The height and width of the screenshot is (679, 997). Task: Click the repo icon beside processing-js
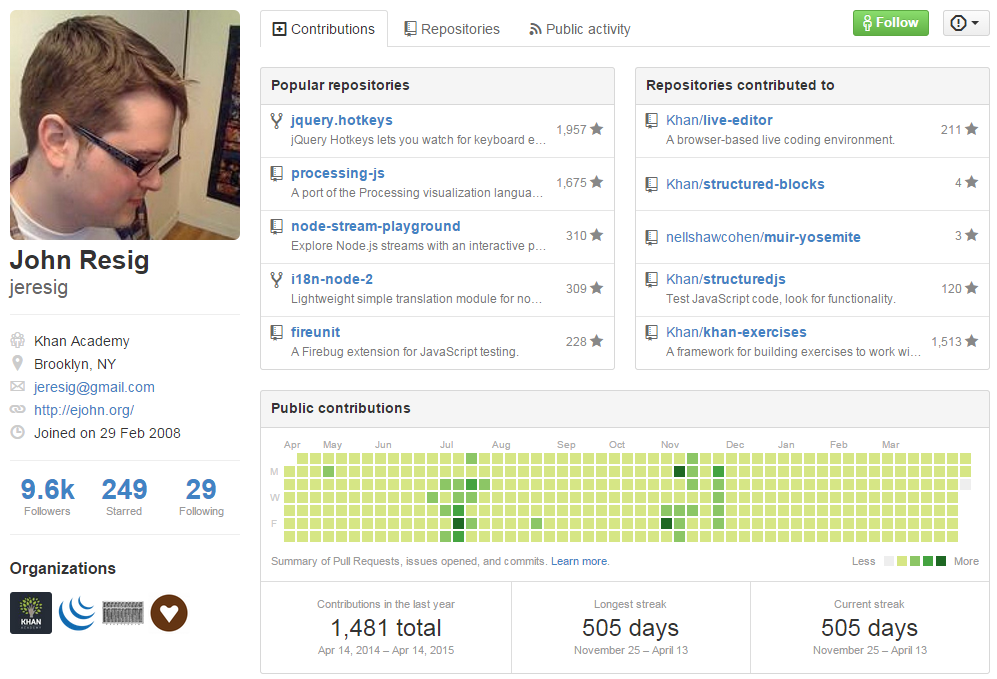(277, 174)
